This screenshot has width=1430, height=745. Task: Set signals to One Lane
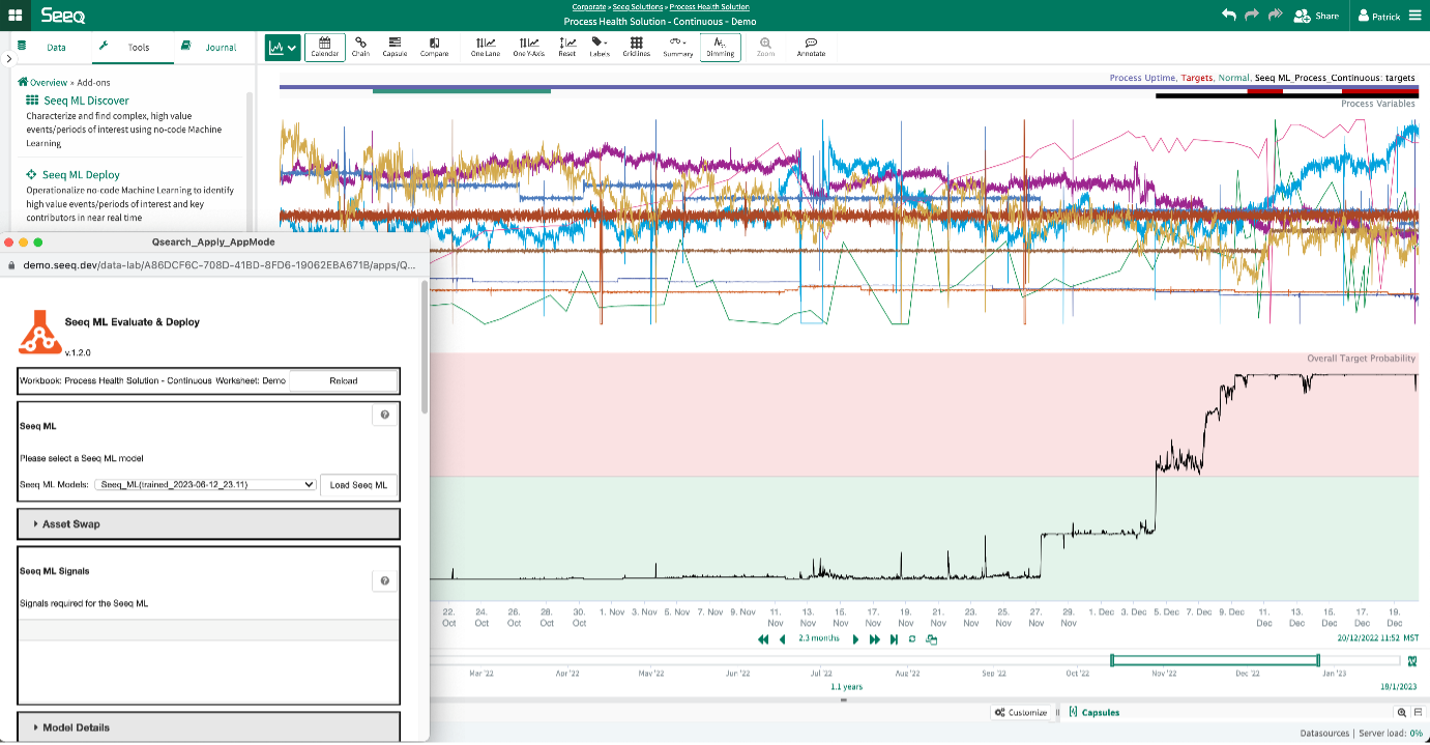486,47
